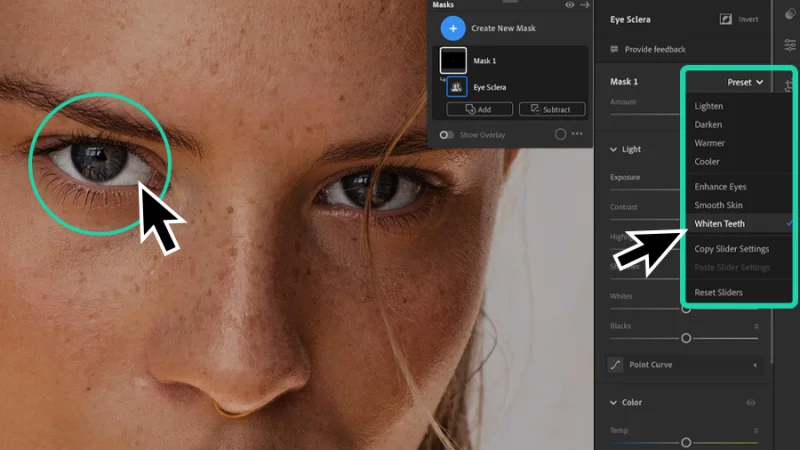Choose the Enhance Eyes preset
800x450 pixels.
720,187
